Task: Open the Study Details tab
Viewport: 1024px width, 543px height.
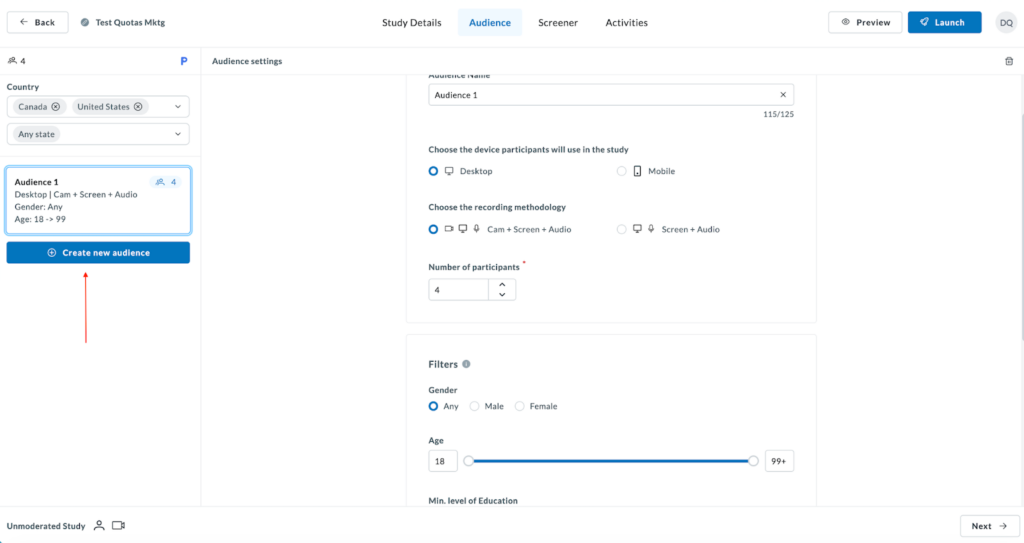Action: point(411,22)
